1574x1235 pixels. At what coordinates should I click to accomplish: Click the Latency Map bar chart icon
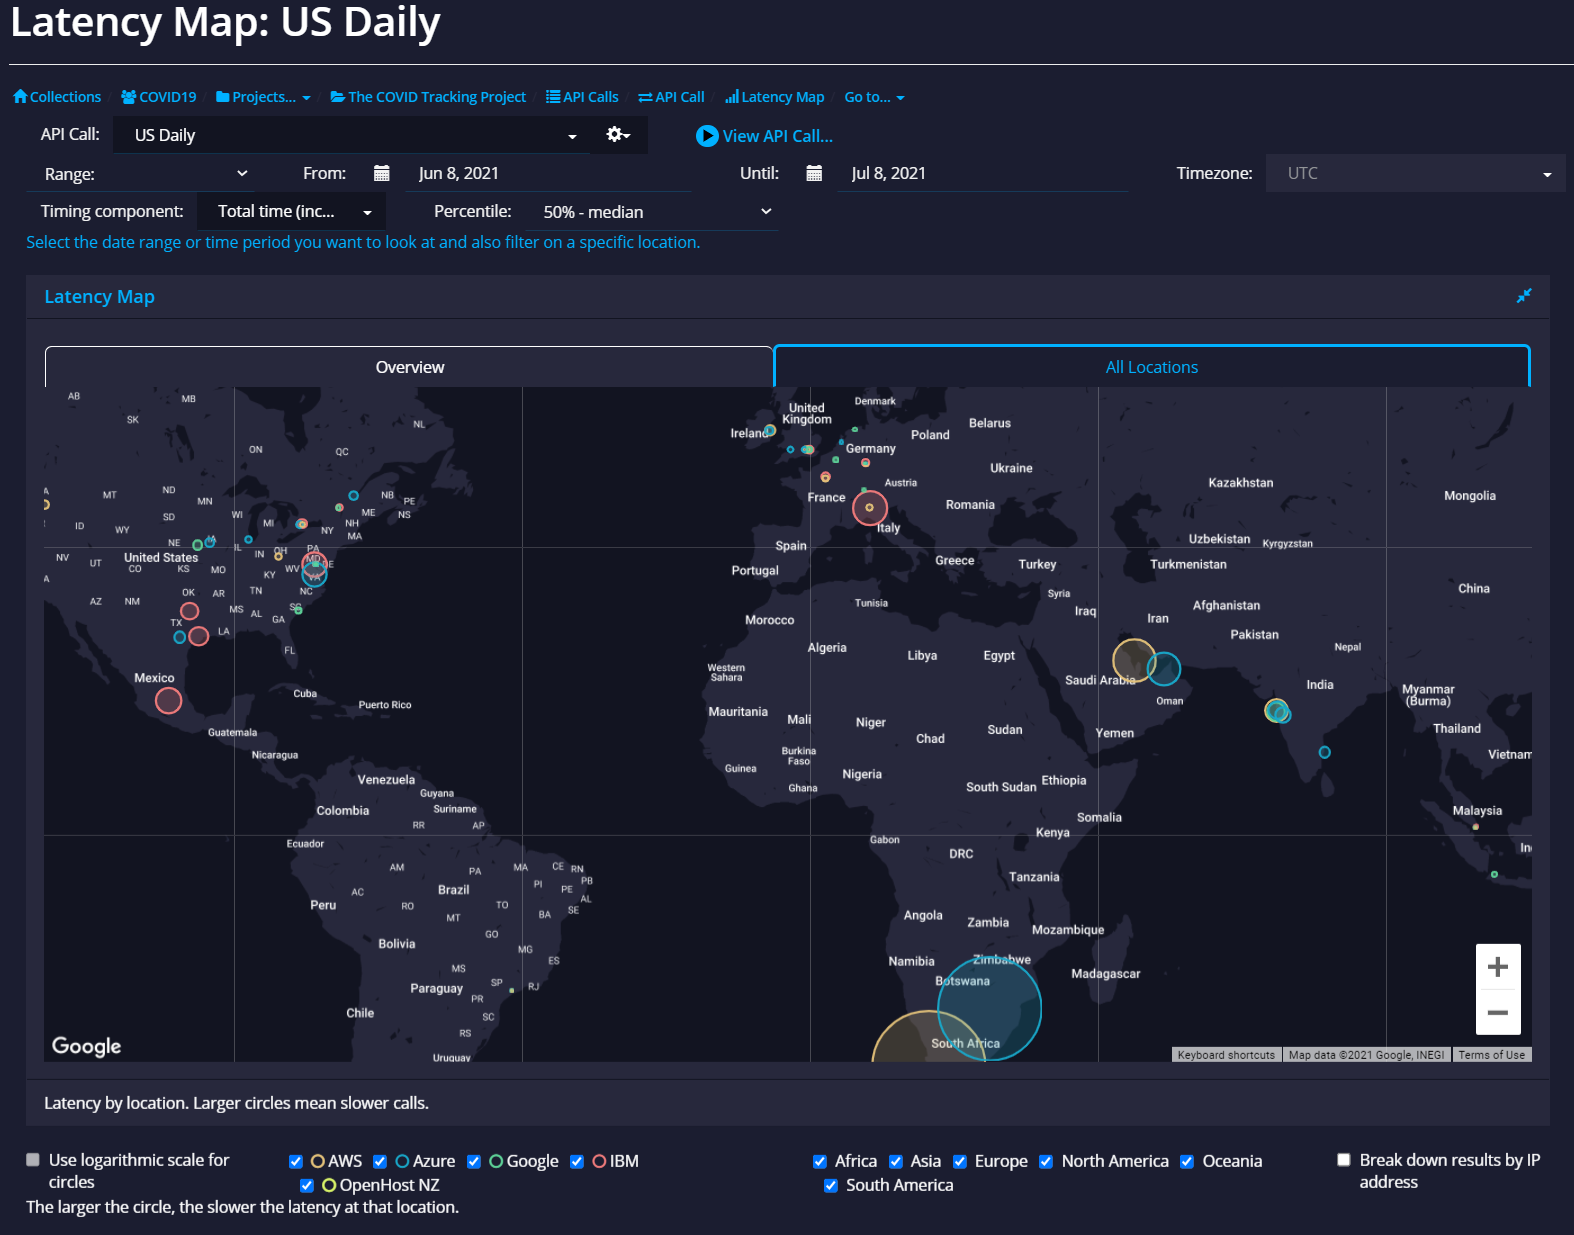point(732,97)
